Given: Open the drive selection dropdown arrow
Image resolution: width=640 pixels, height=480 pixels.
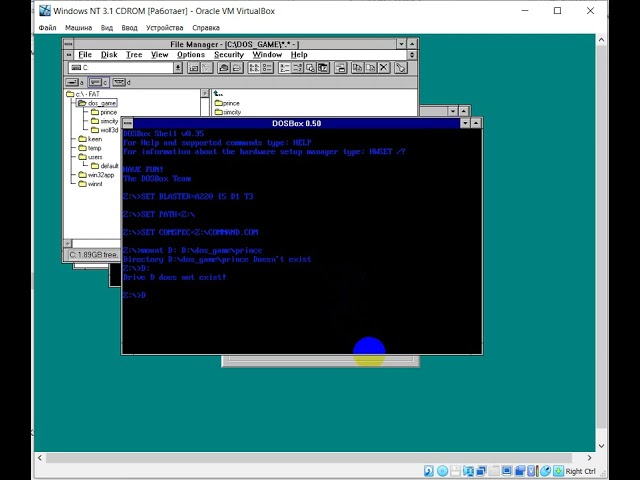Looking at the screenshot, I should (x=178, y=68).
